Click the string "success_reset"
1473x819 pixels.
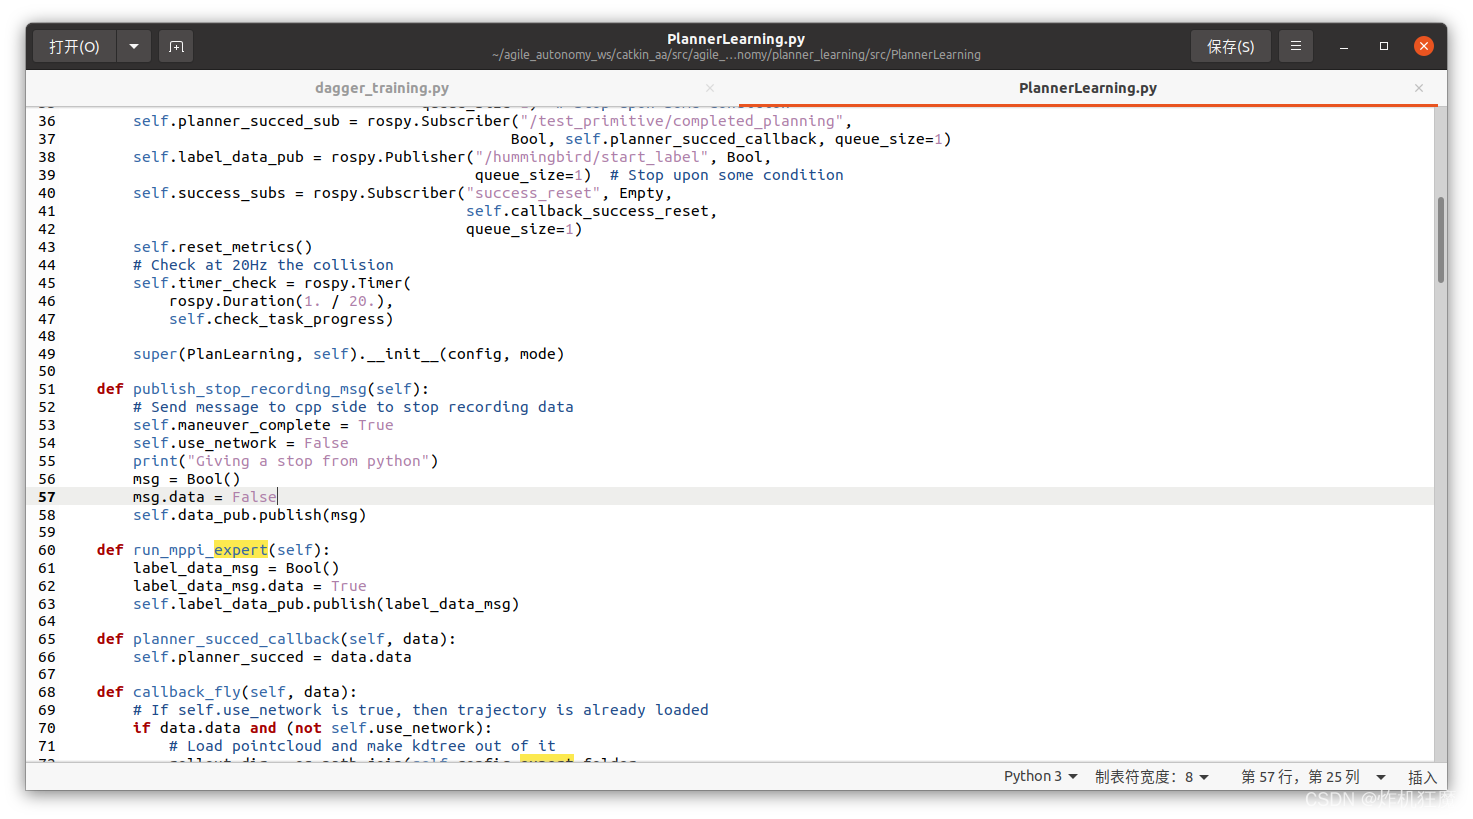pyautogui.click(x=533, y=193)
